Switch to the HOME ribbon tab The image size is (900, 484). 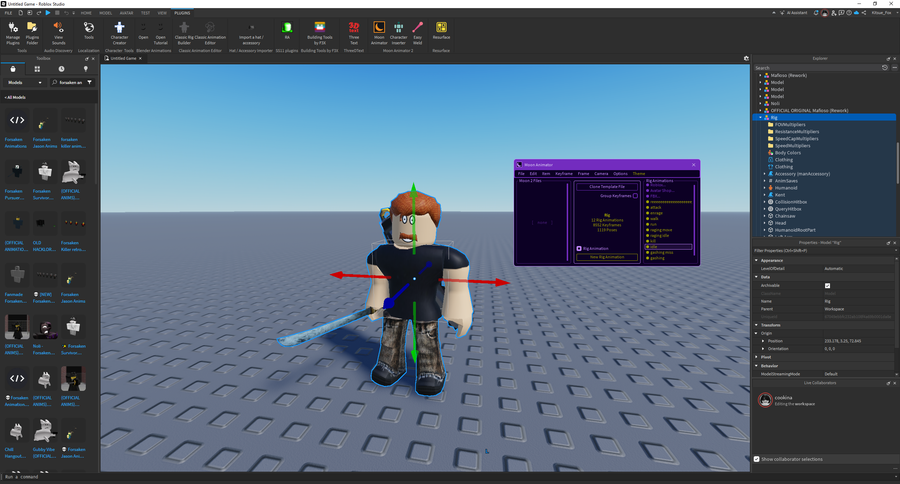pyautogui.click(x=86, y=13)
